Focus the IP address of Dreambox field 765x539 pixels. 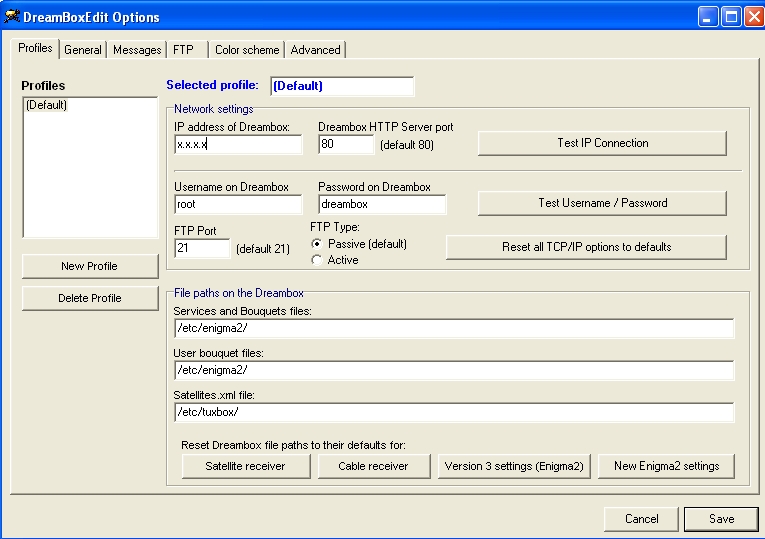click(238, 144)
